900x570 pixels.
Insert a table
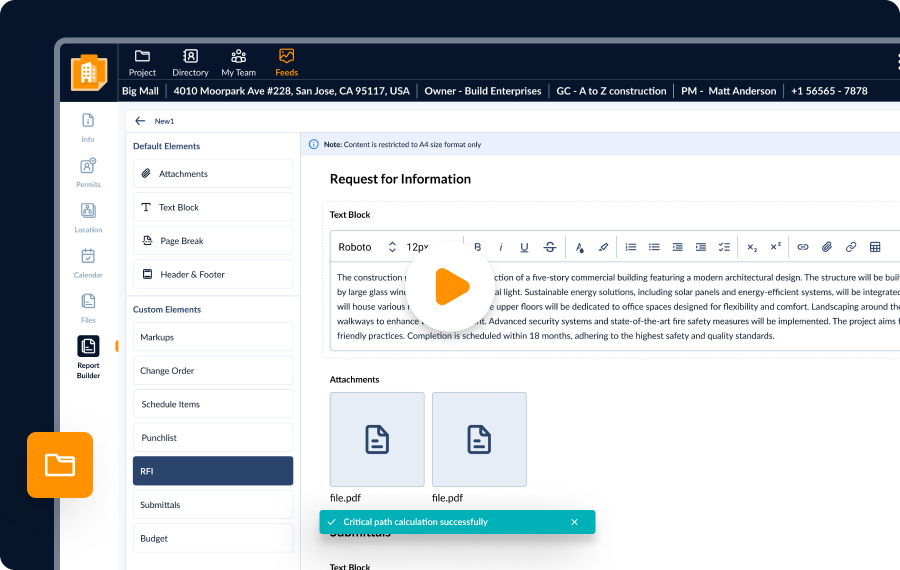pyautogui.click(x=875, y=247)
